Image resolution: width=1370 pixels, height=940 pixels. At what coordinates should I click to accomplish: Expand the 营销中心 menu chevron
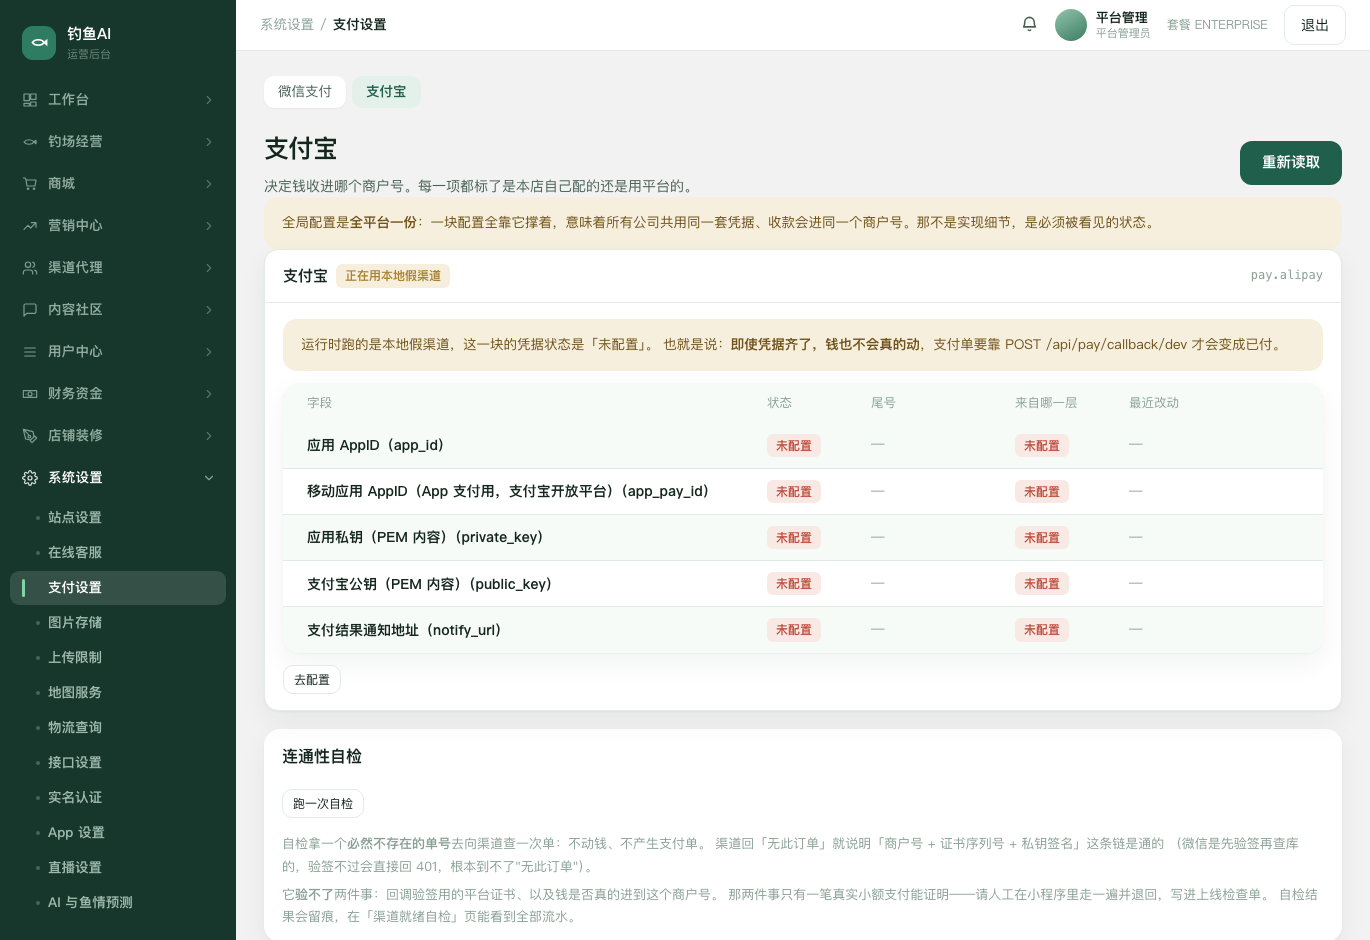209,226
